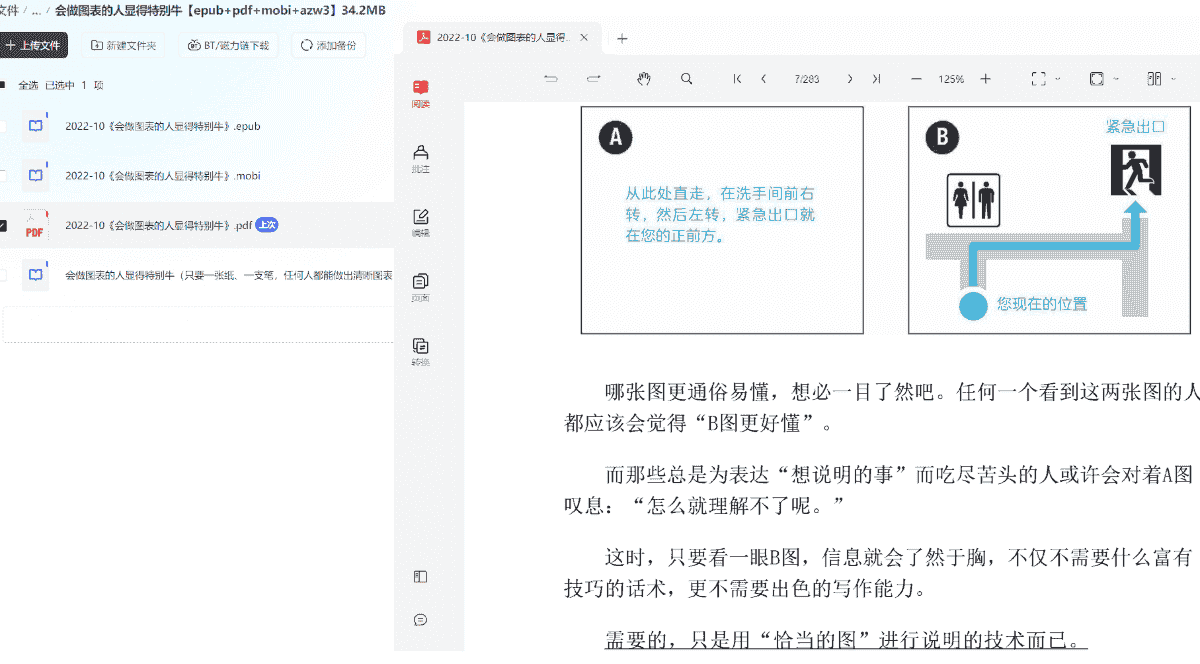1200x664 pixels.
Task: Select the hand pan tool
Action: (x=644, y=79)
